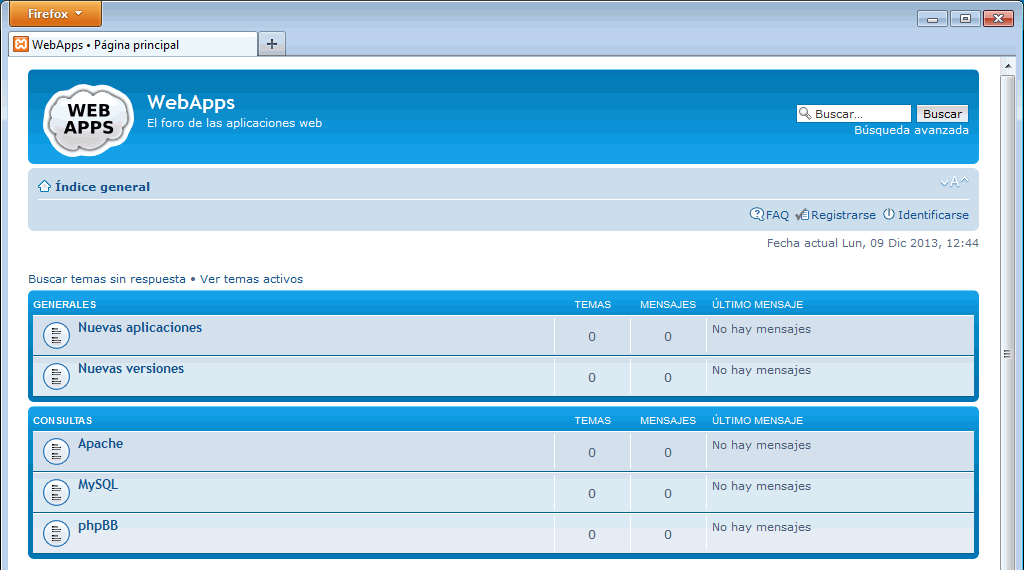
Task: Click the MENSAJES column header in CONSULTAS
Action: pos(667,420)
